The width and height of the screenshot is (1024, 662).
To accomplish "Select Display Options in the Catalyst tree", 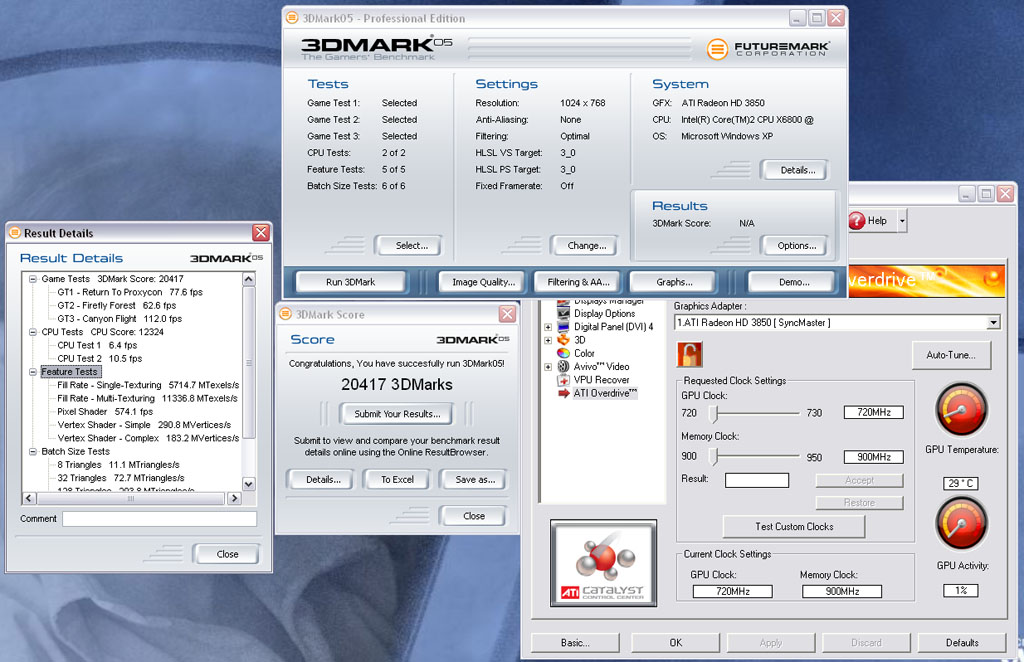I will (x=605, y=313).
